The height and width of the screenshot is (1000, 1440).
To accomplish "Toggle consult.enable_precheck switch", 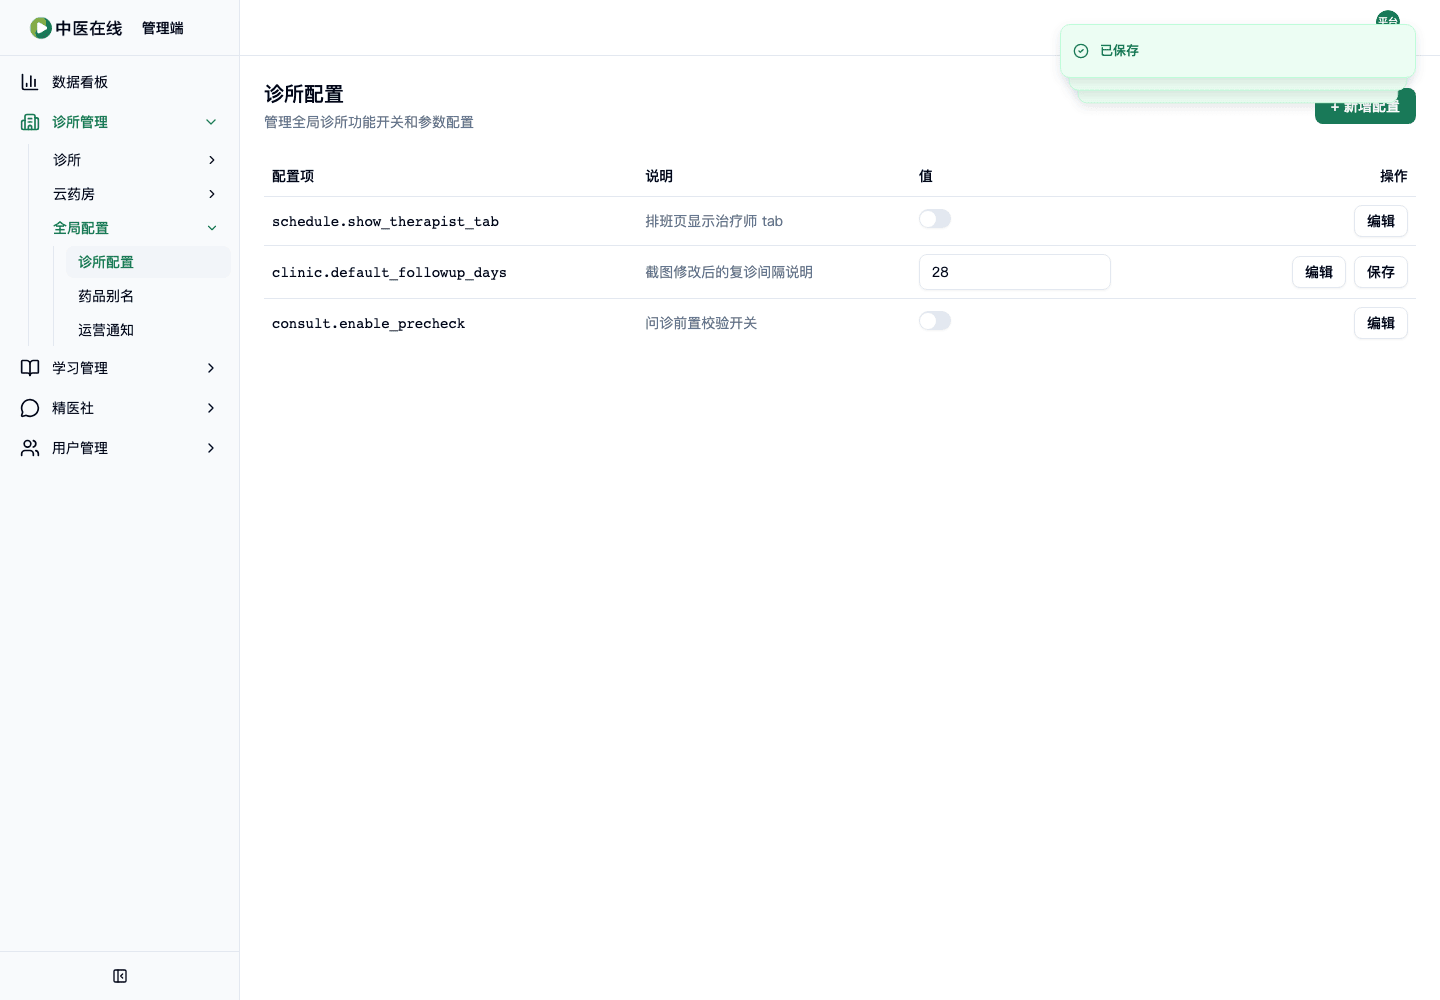I will 935,321.
